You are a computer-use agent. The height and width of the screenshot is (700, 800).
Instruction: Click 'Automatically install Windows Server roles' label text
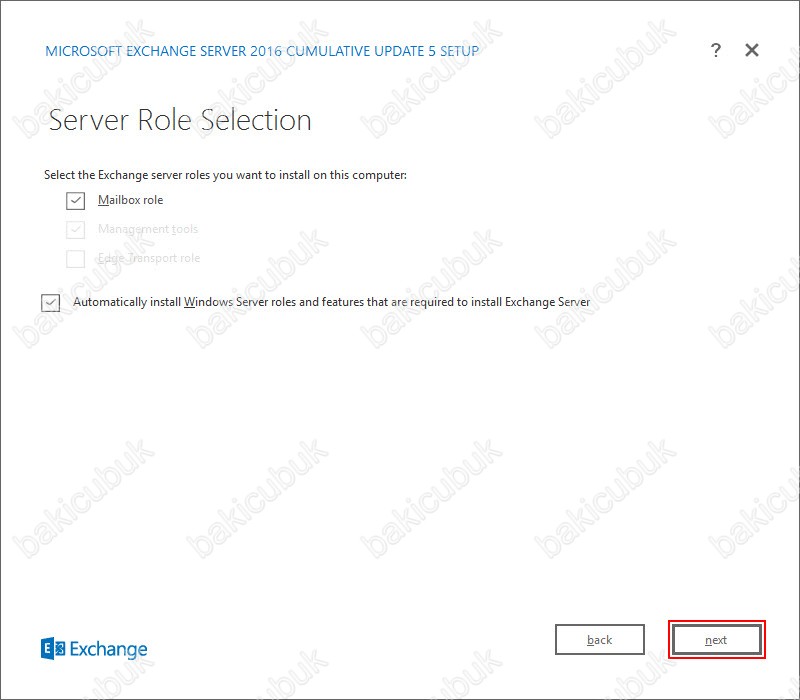[332, 302]
